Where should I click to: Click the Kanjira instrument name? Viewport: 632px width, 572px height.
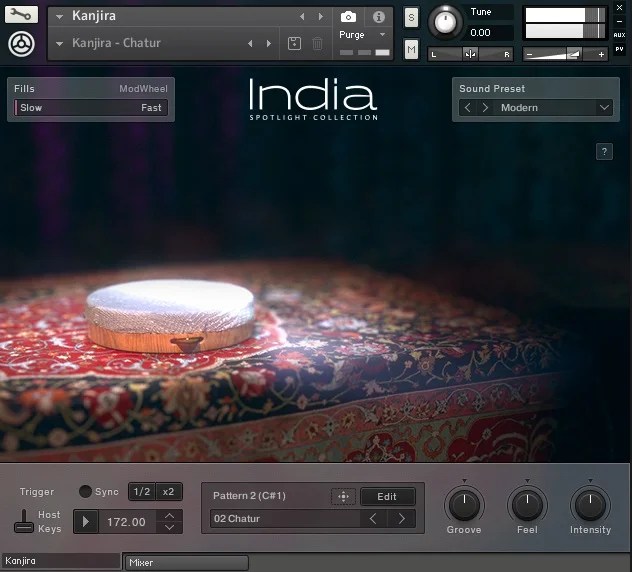point(94,16)
